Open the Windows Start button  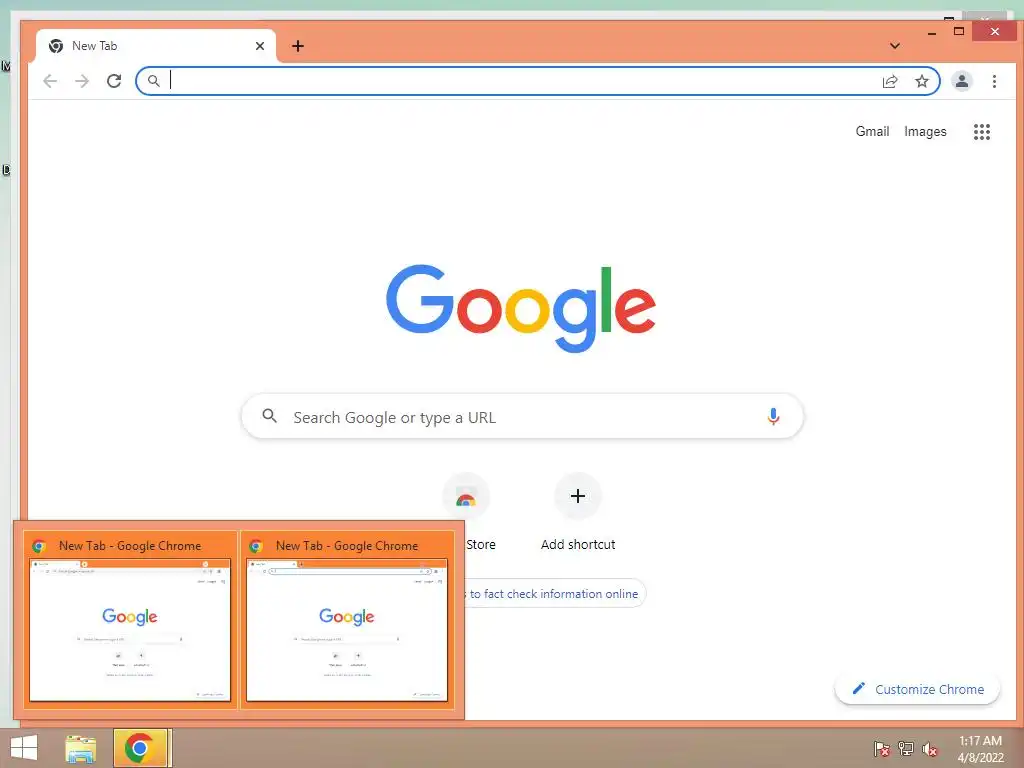click(24, 748)
